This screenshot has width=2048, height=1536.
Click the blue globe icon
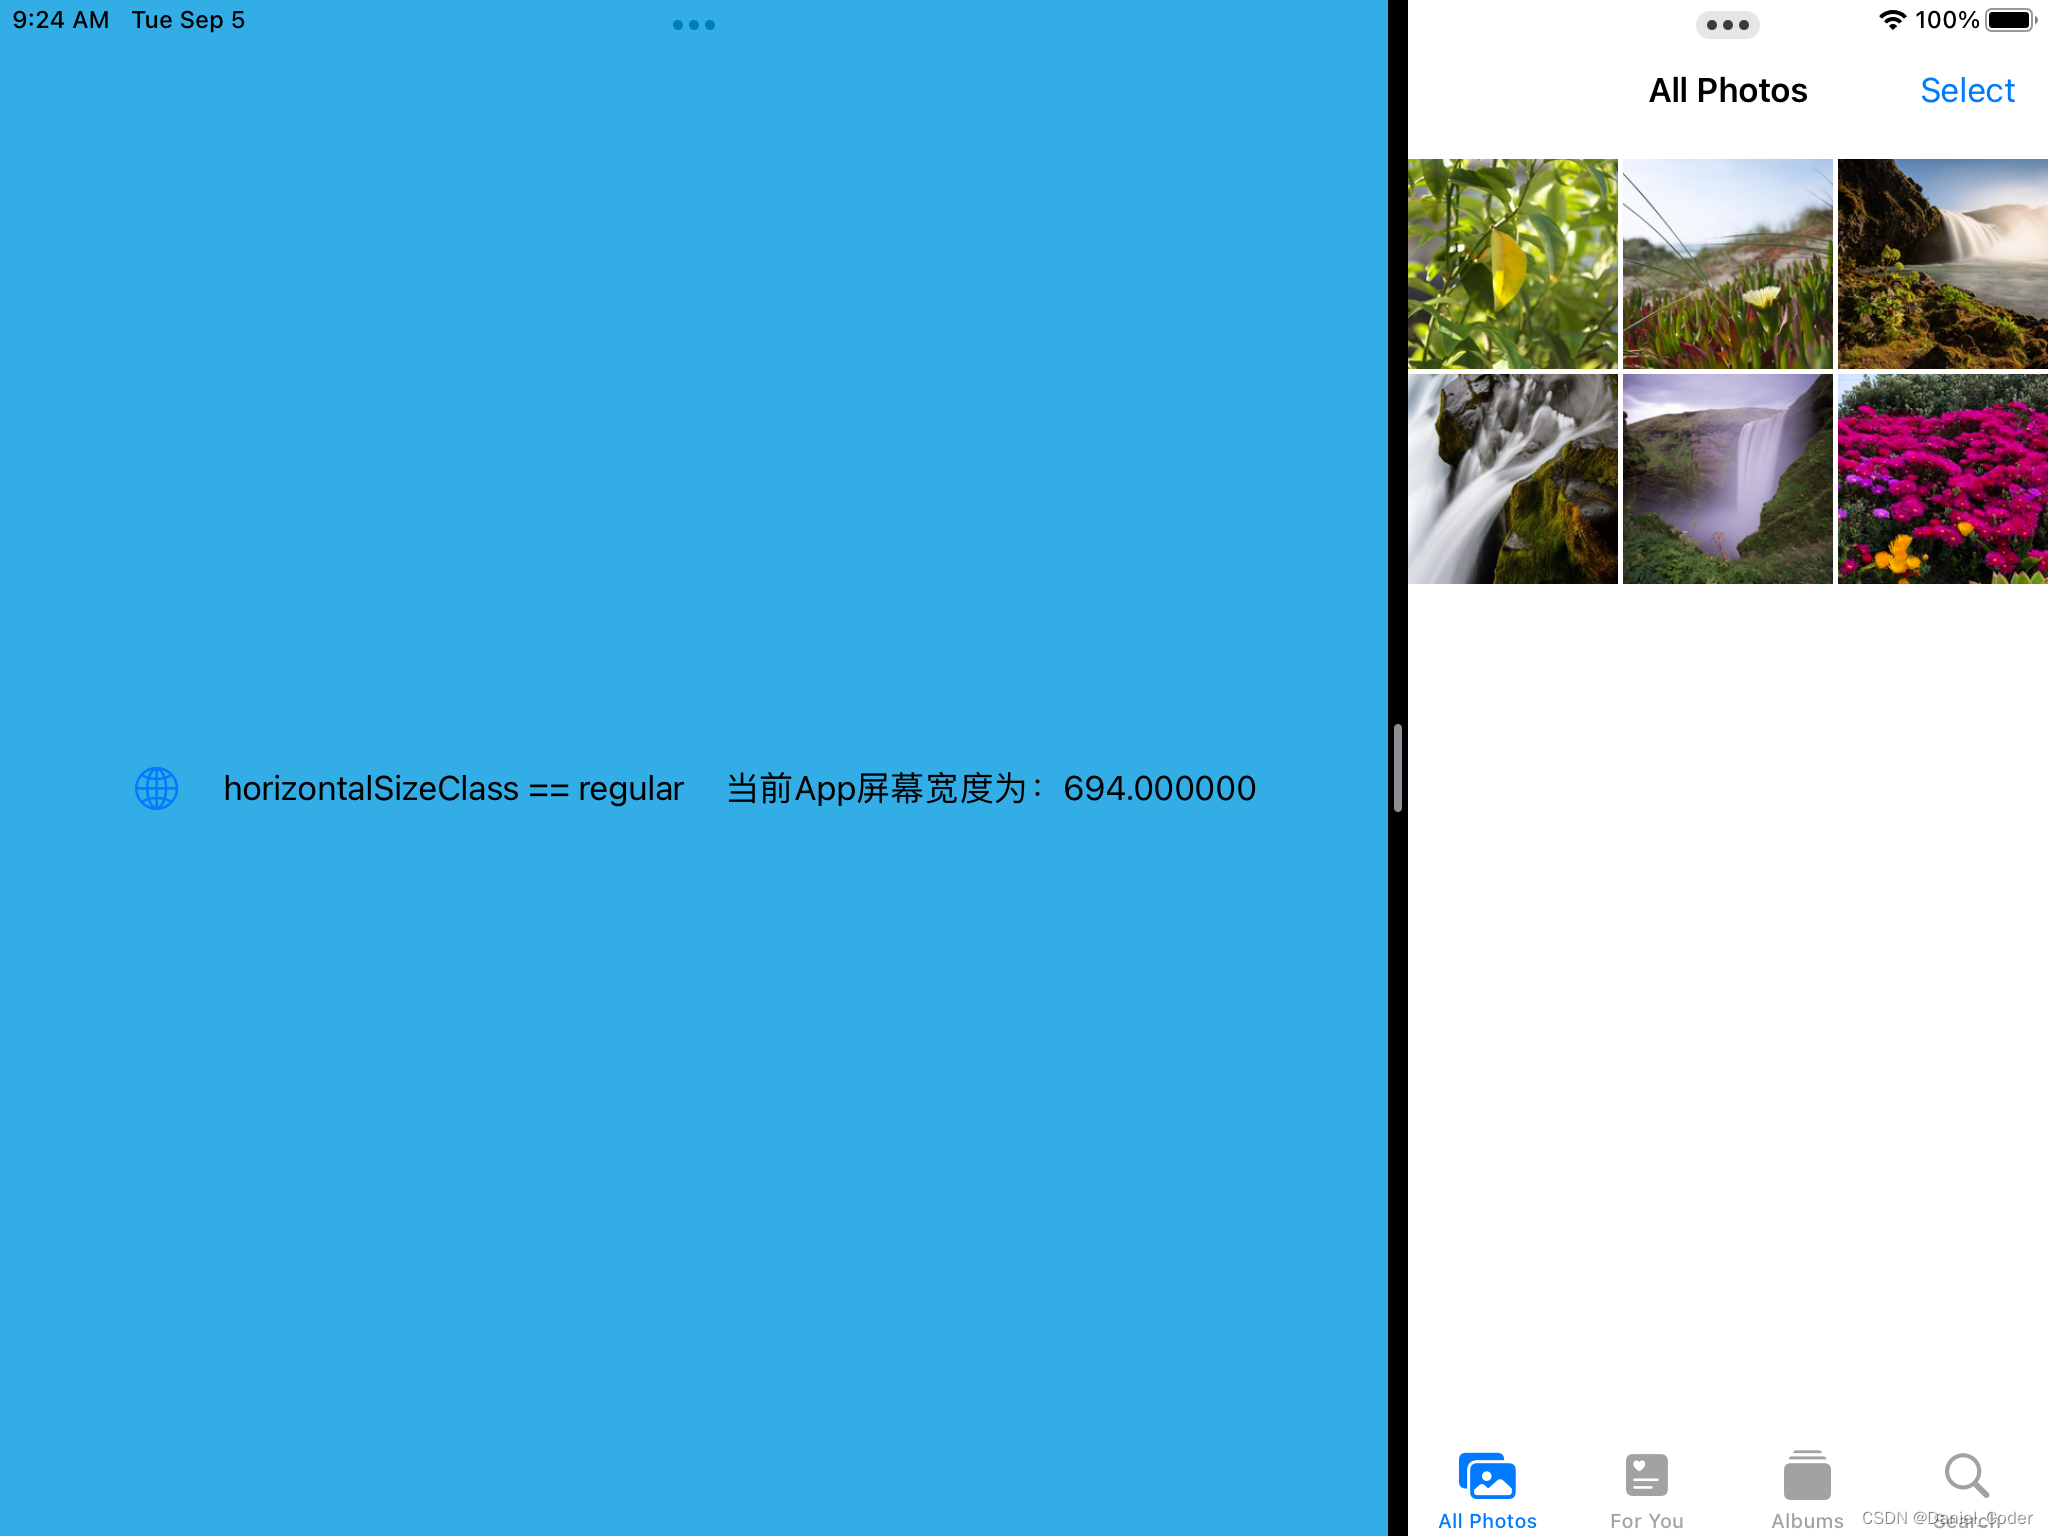pyautogui.click(x=157, y=788)
